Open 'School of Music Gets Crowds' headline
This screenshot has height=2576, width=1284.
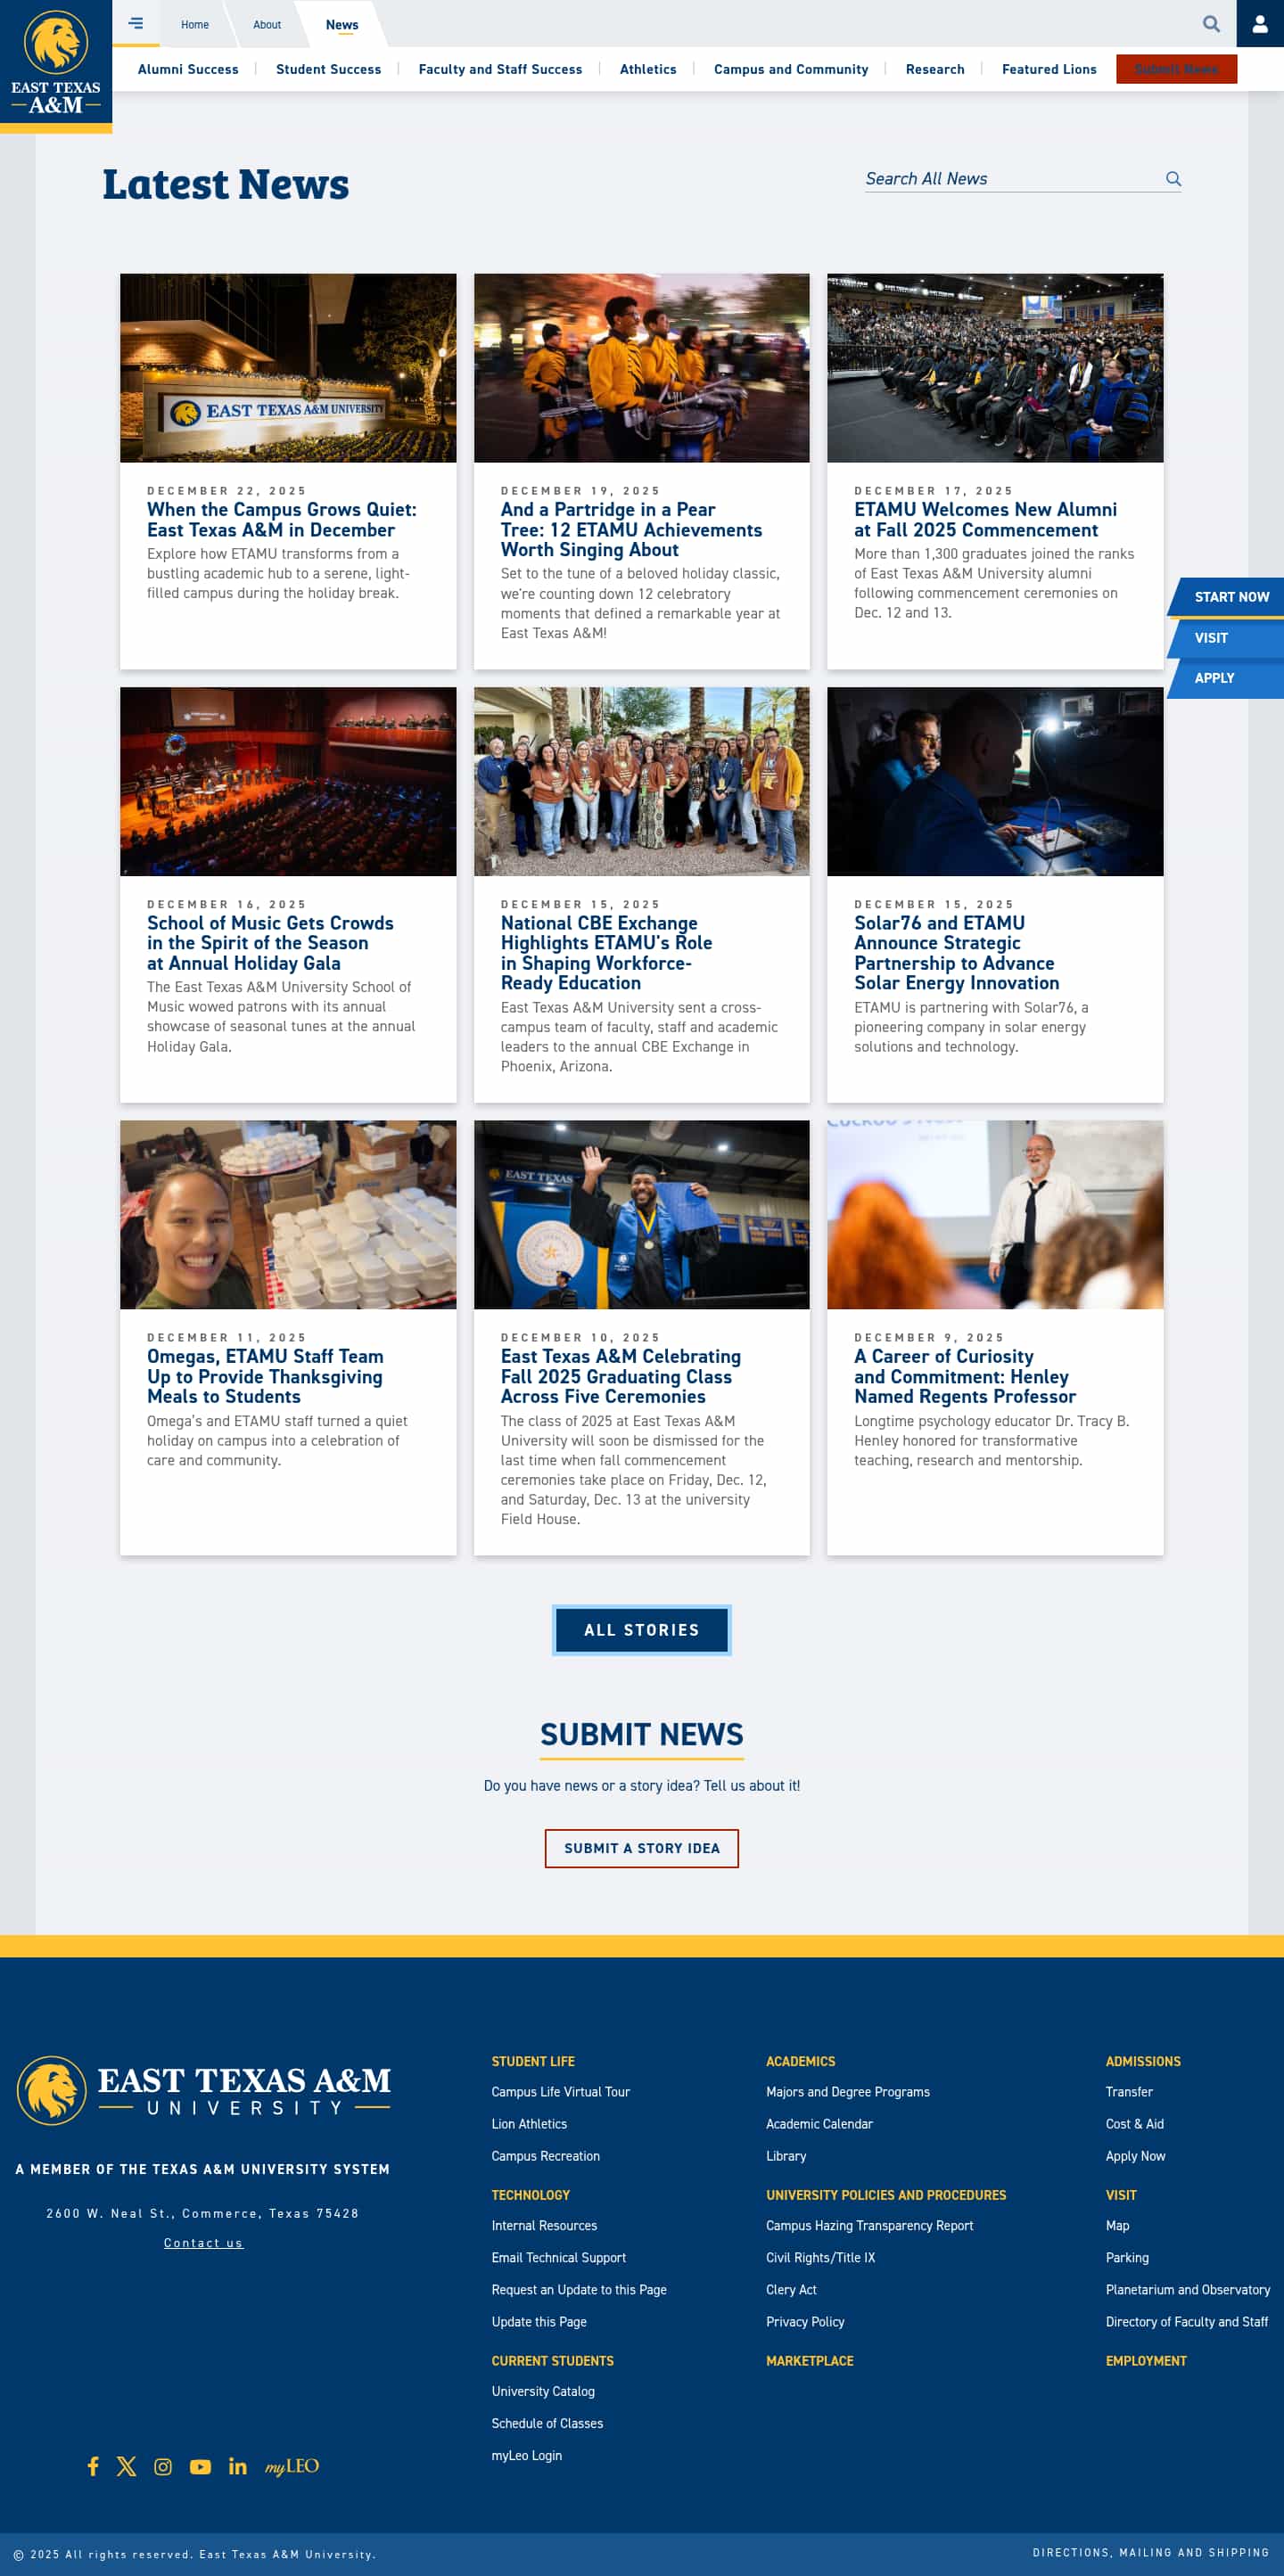[270, 943]
